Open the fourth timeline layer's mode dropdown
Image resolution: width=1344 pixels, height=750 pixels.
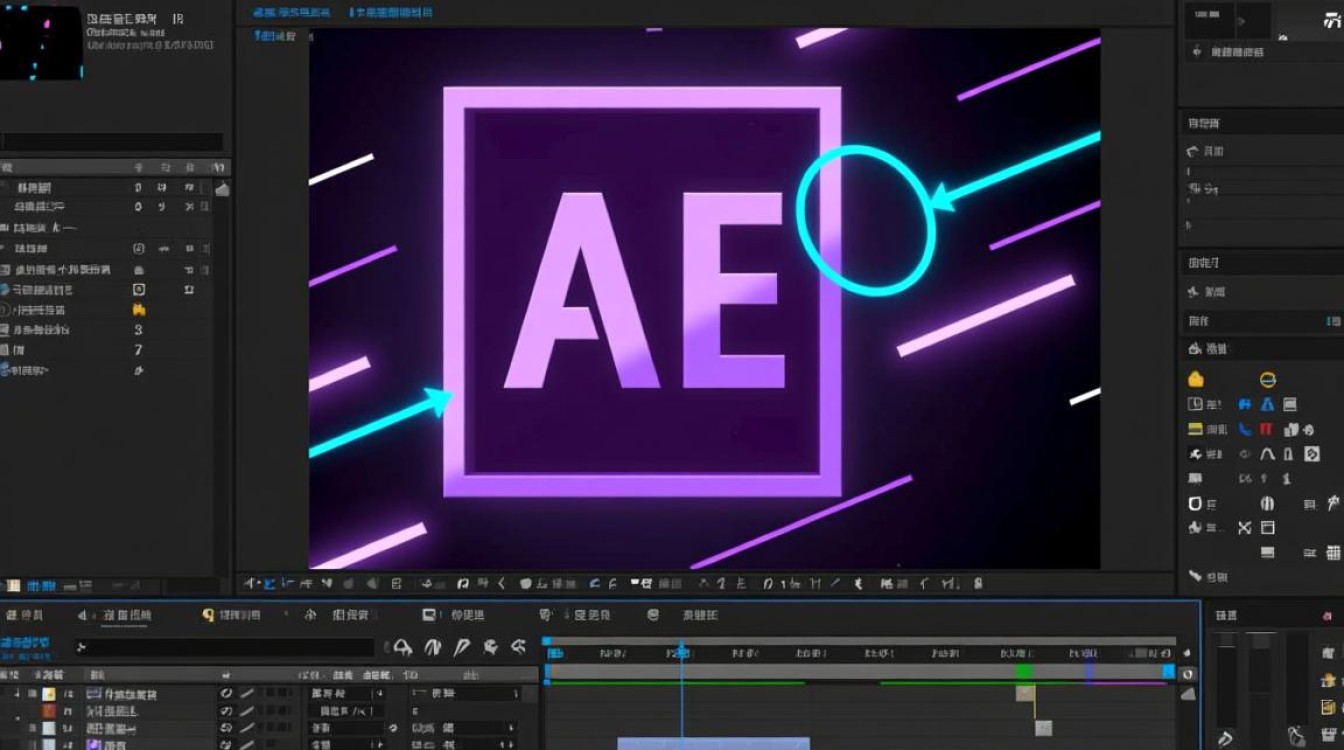click(345, 745)
